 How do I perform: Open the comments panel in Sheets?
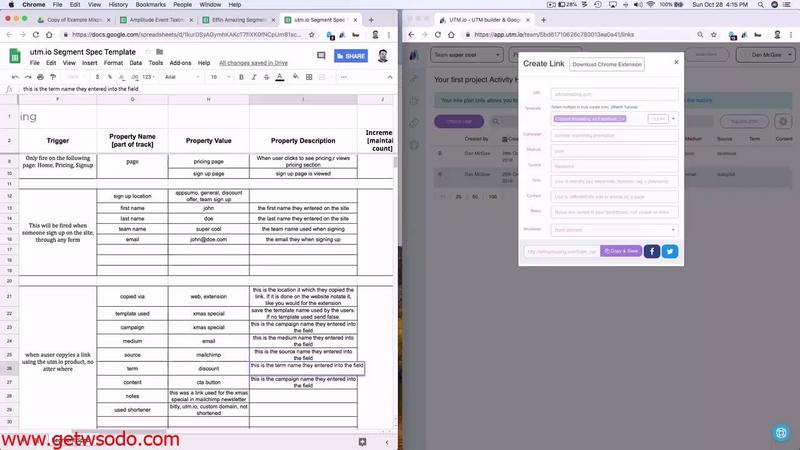[x=321, y=56]
